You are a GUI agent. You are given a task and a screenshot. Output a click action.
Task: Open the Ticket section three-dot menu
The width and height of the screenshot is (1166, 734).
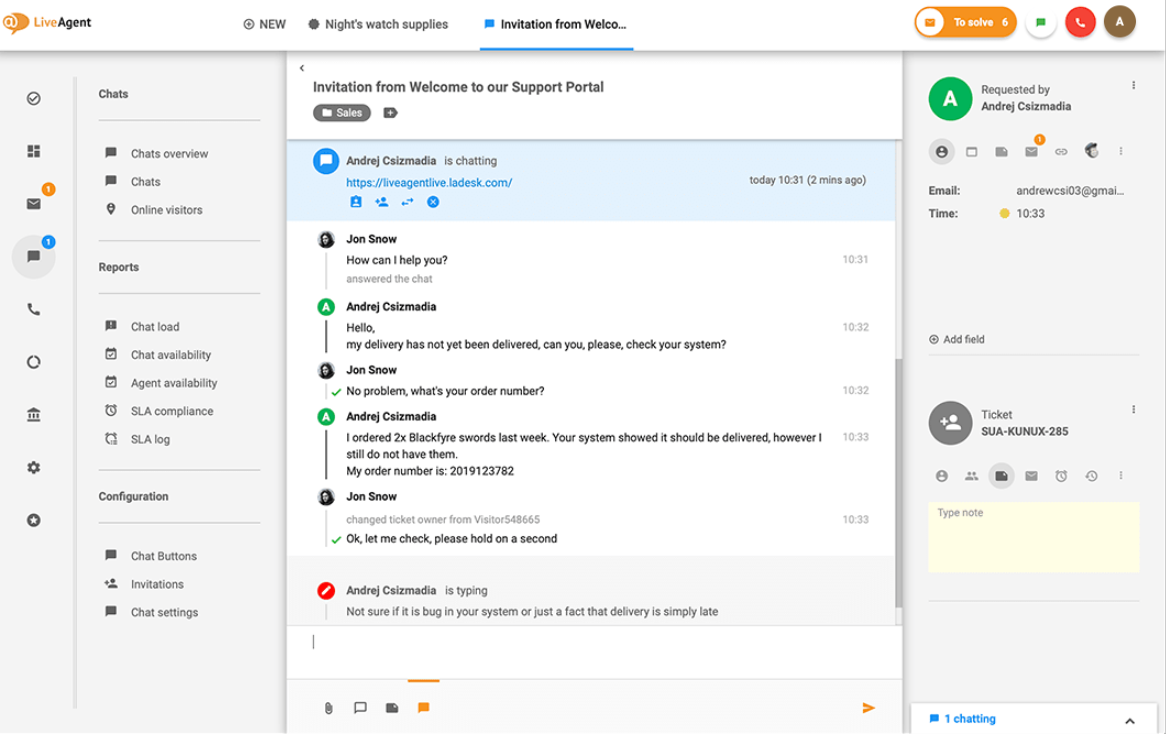[1133, 410]
